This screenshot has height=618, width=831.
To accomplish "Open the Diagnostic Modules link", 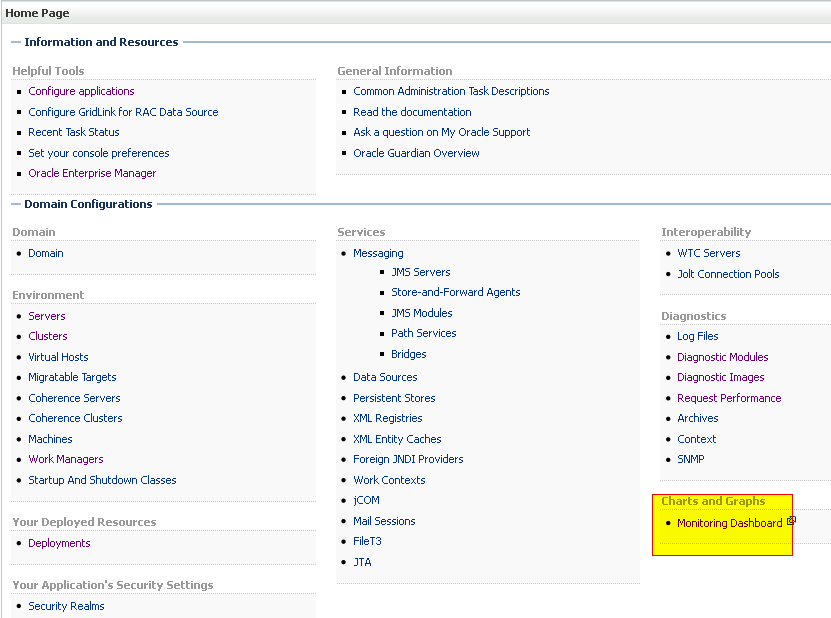I will click(x=722, y=357).
